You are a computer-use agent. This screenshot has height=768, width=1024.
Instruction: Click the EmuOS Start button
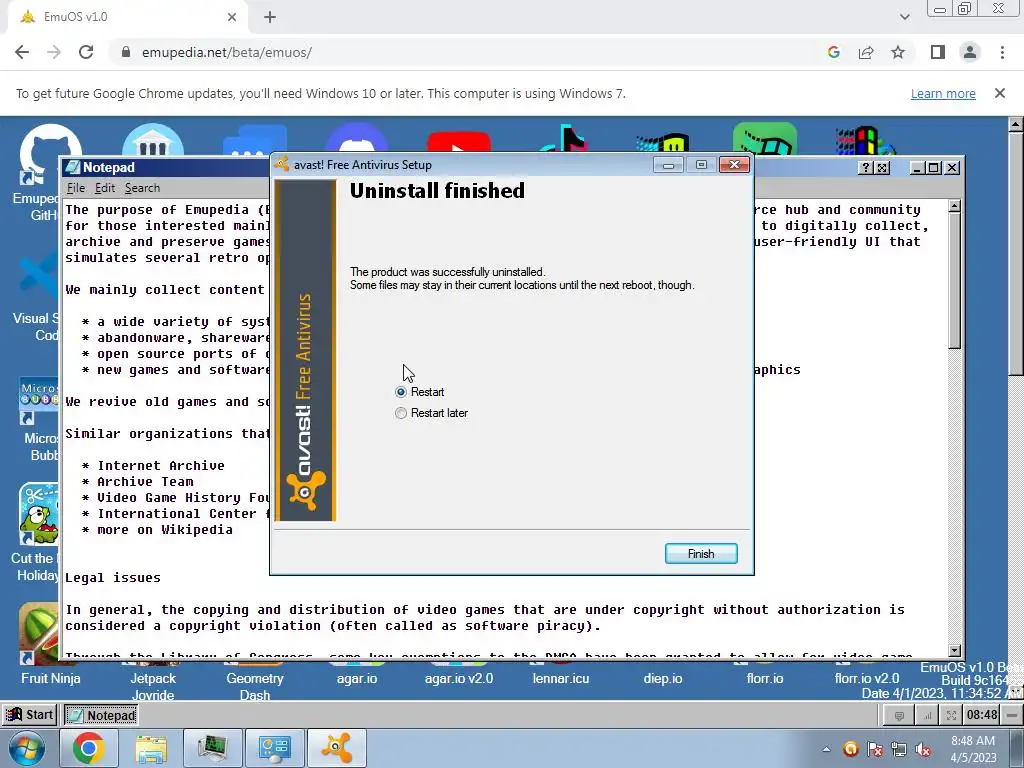(x=29, y=715)
